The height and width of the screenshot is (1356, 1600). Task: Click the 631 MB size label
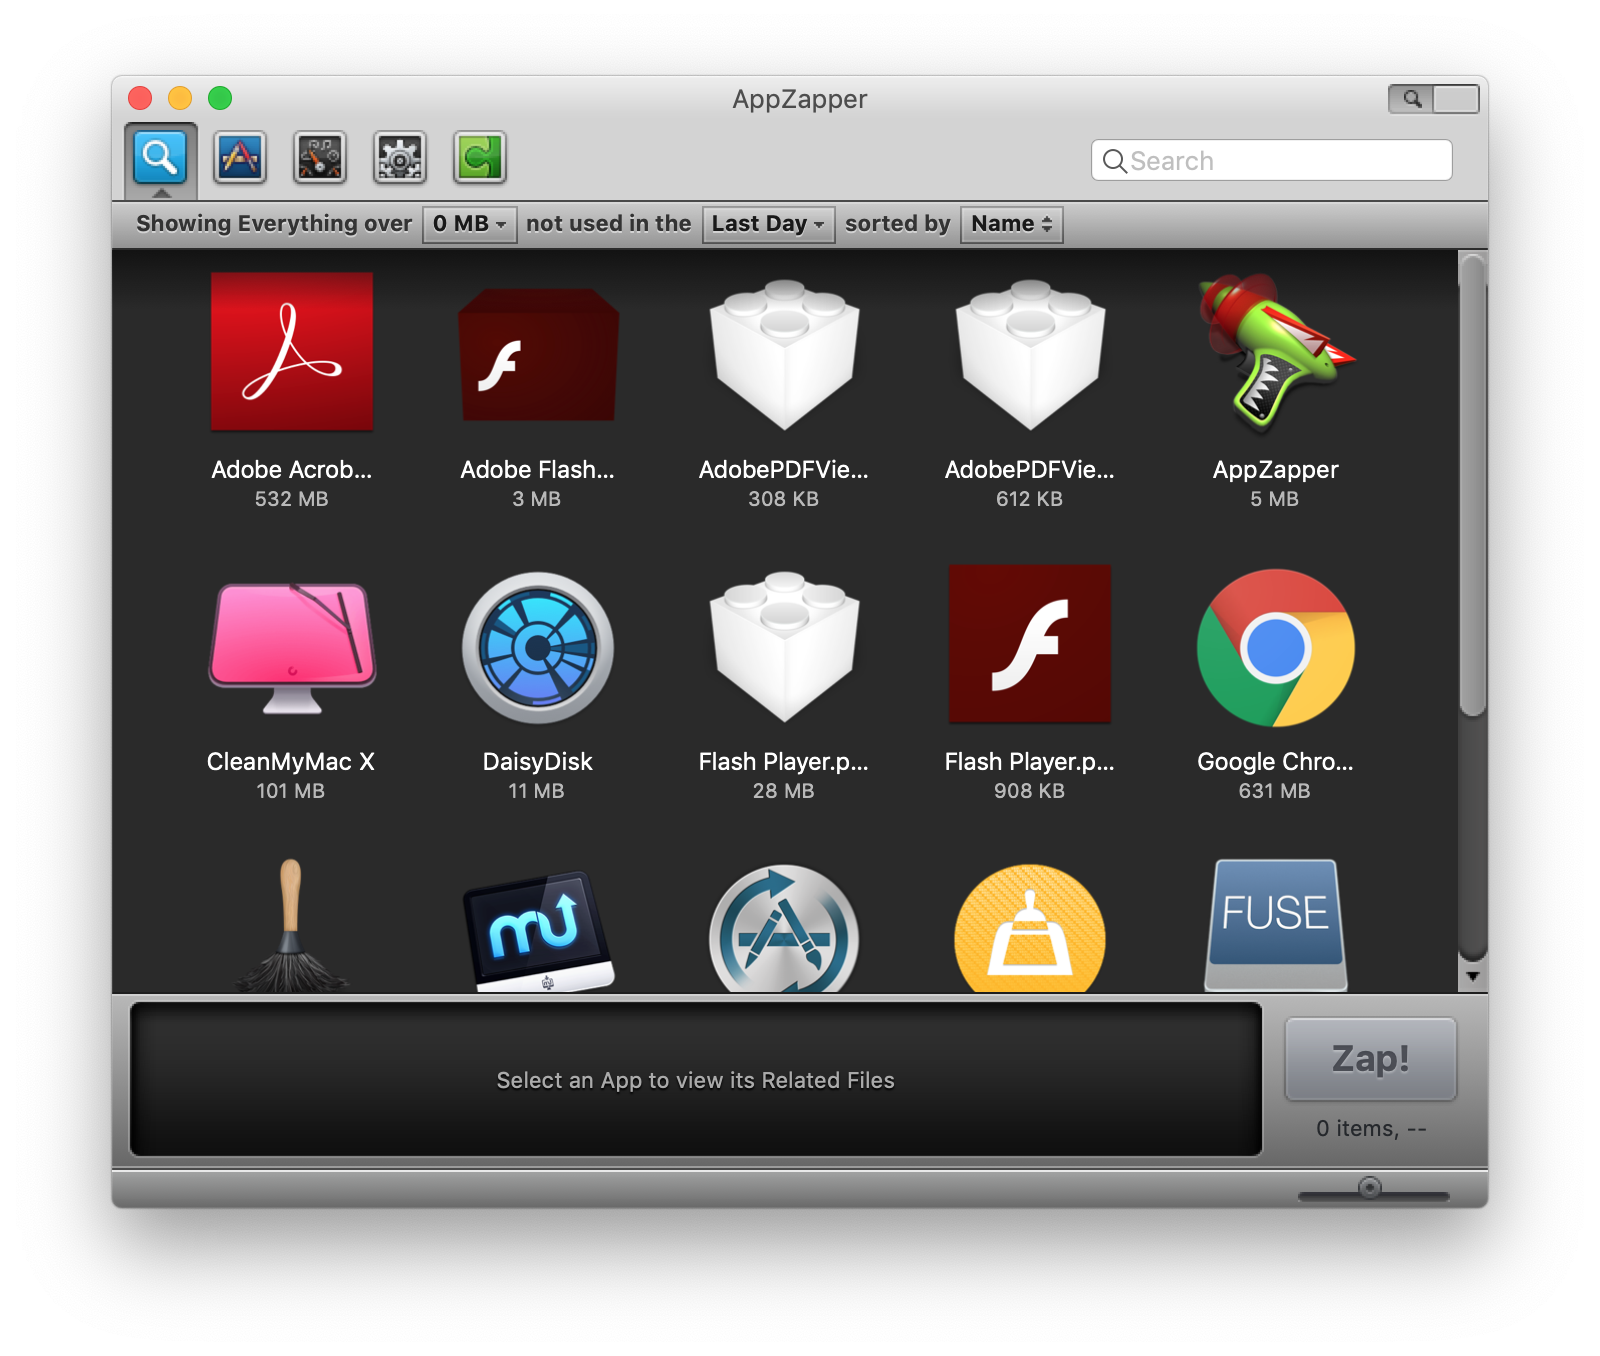pos(1275,791)
